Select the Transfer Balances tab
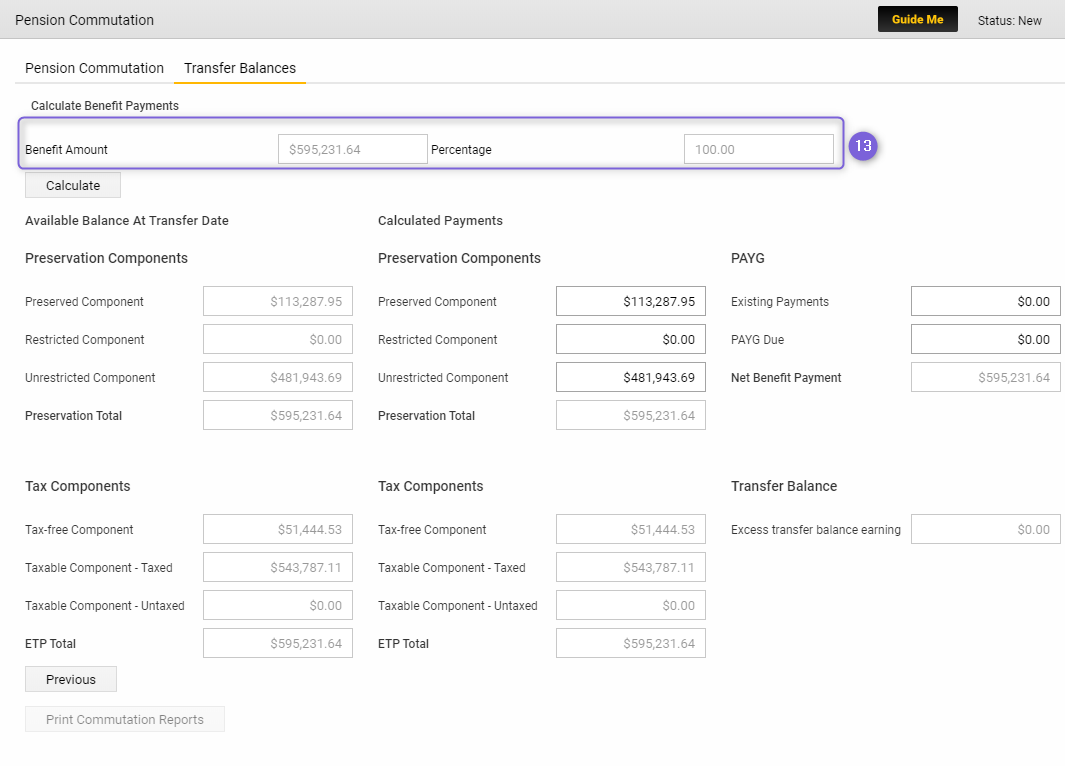Image resolution: width=1065 pixels, height=766 pixels. click(240, 68)
